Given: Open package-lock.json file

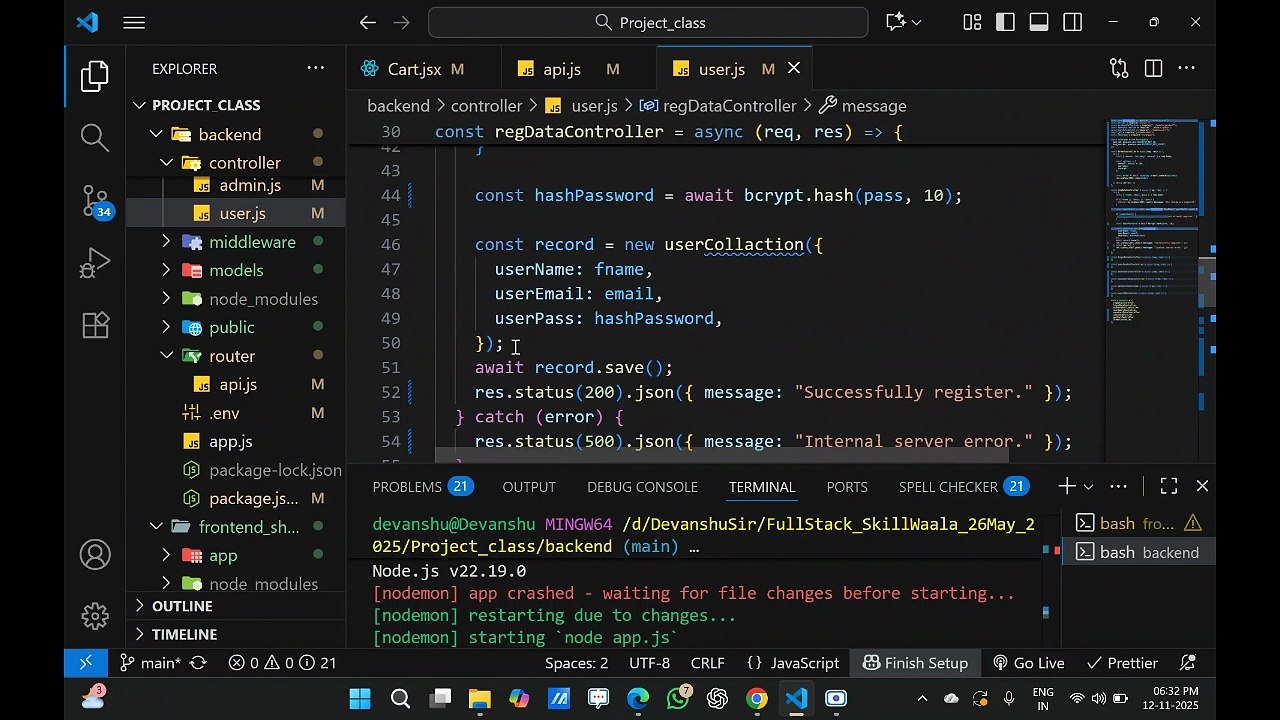Looking at the screenshot, I should [236, 470].
